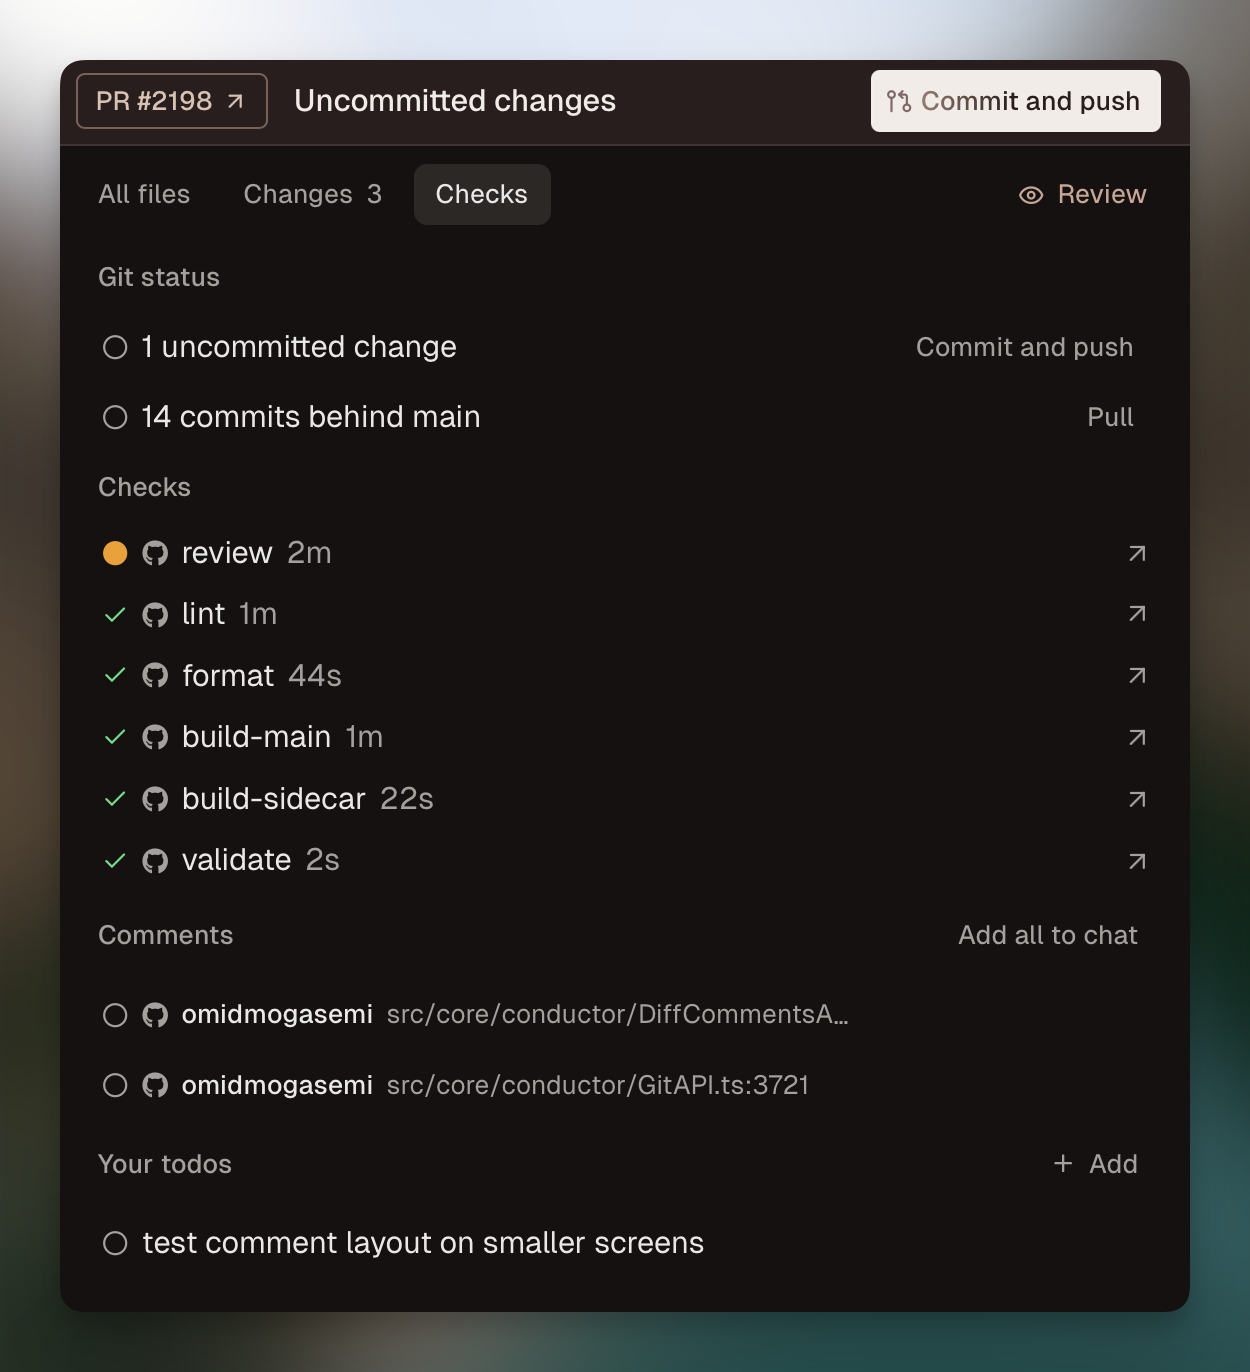Click the GitHub icon beside the review check
Viewport: 1250px width, 1372px height.
pyautogui.click(x=155, y=553)
